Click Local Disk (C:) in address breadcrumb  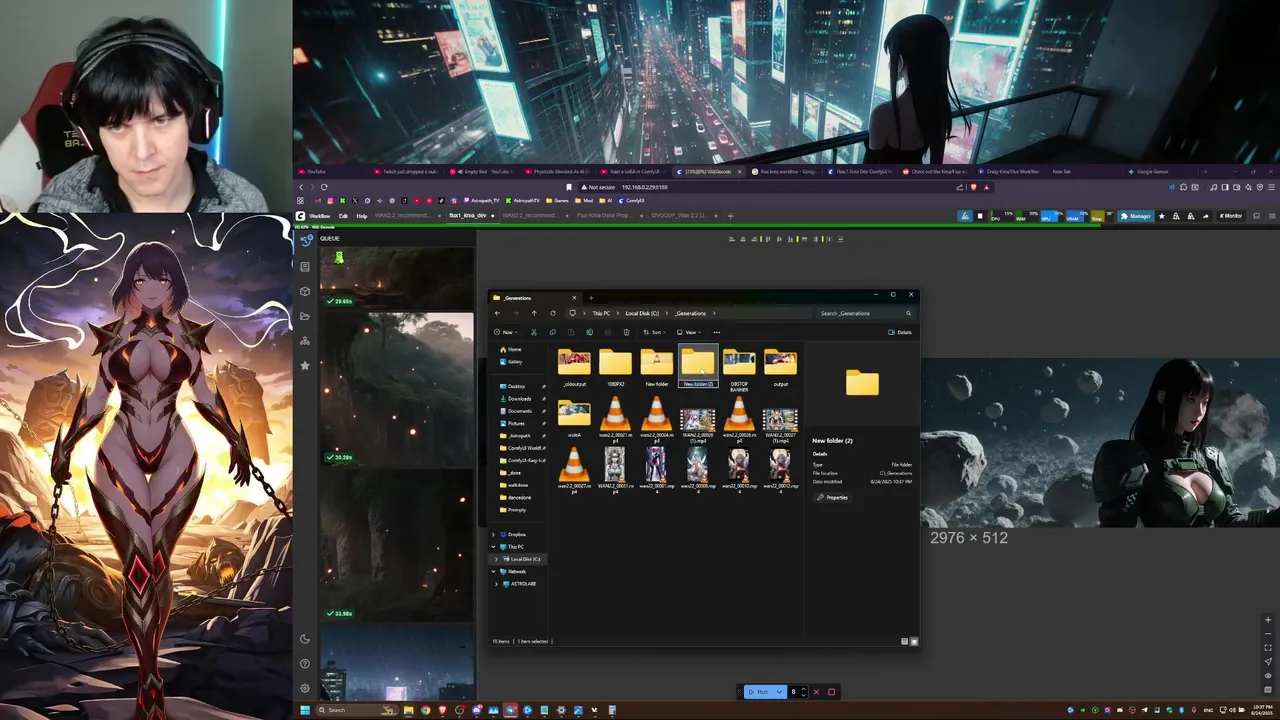coord(642,313)
